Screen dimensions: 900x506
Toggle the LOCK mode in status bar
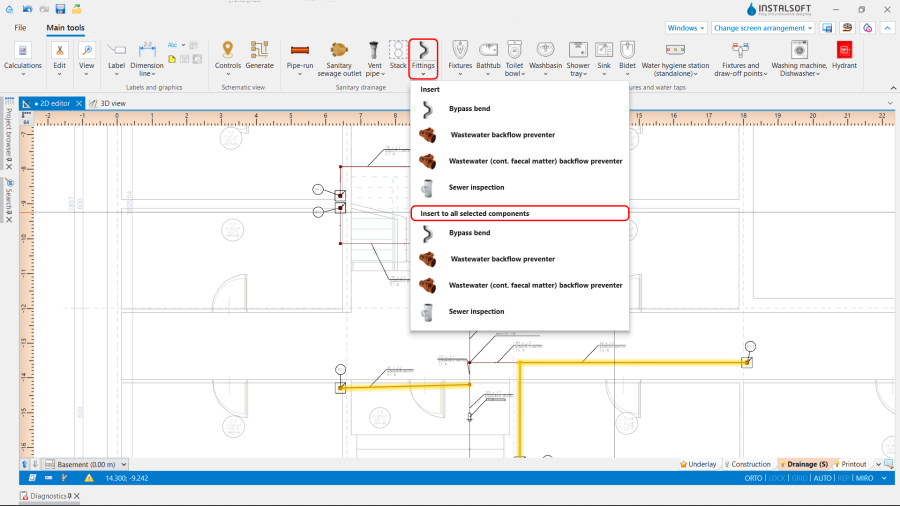(777, 478)
